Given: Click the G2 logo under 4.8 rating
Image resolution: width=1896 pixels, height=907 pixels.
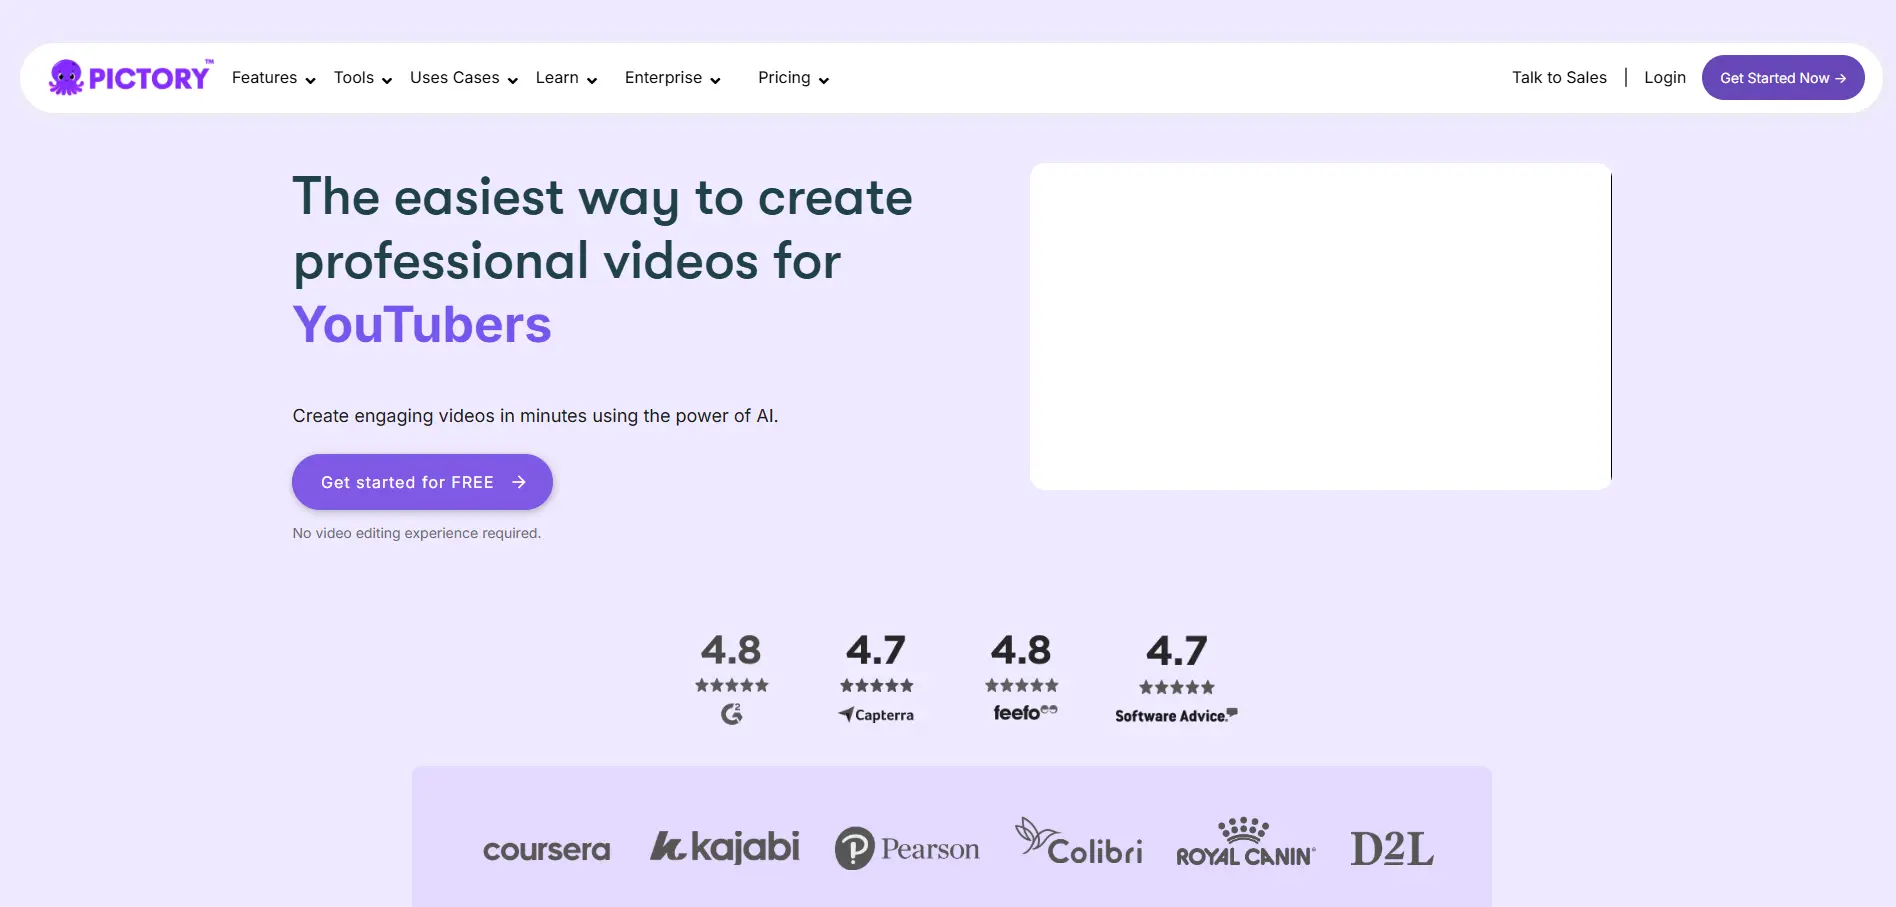Looking at the screenshot, I should click(732, 714).
